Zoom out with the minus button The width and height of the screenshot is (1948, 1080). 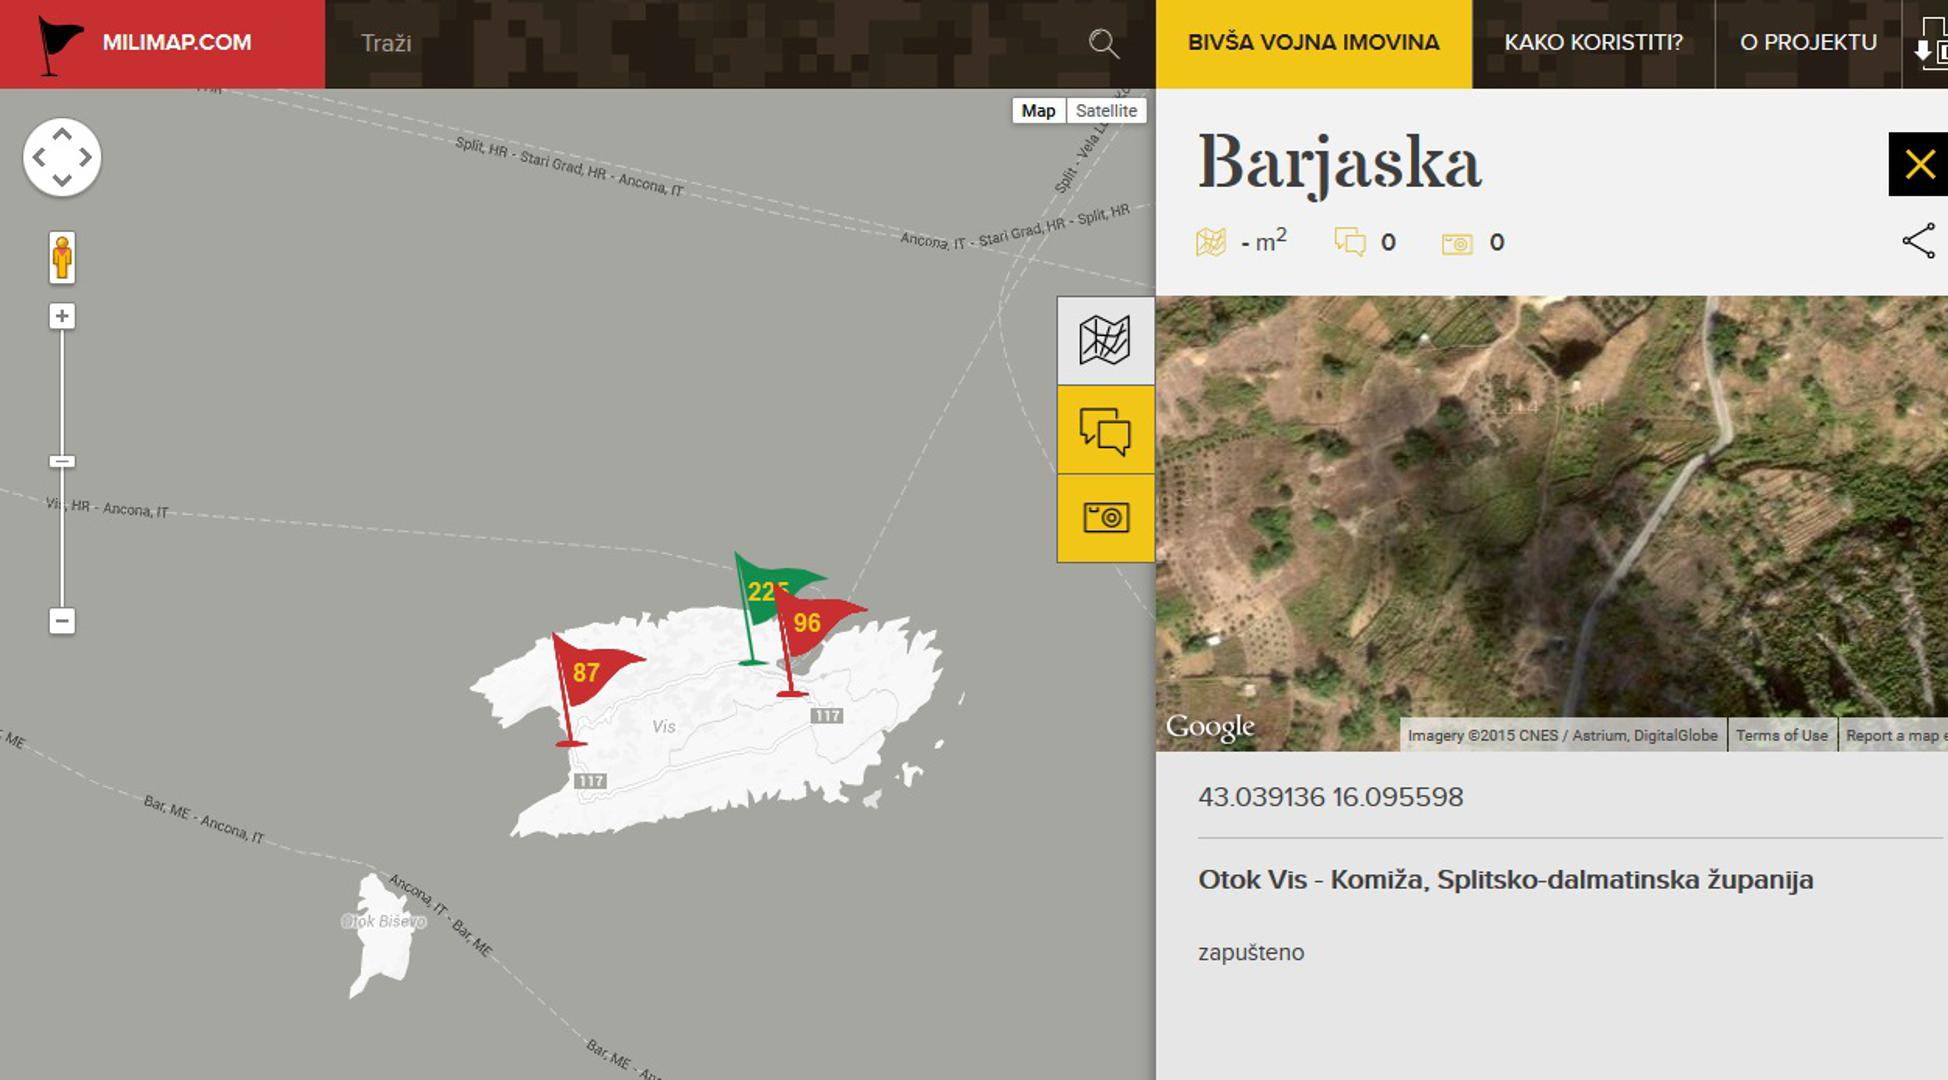62,621
